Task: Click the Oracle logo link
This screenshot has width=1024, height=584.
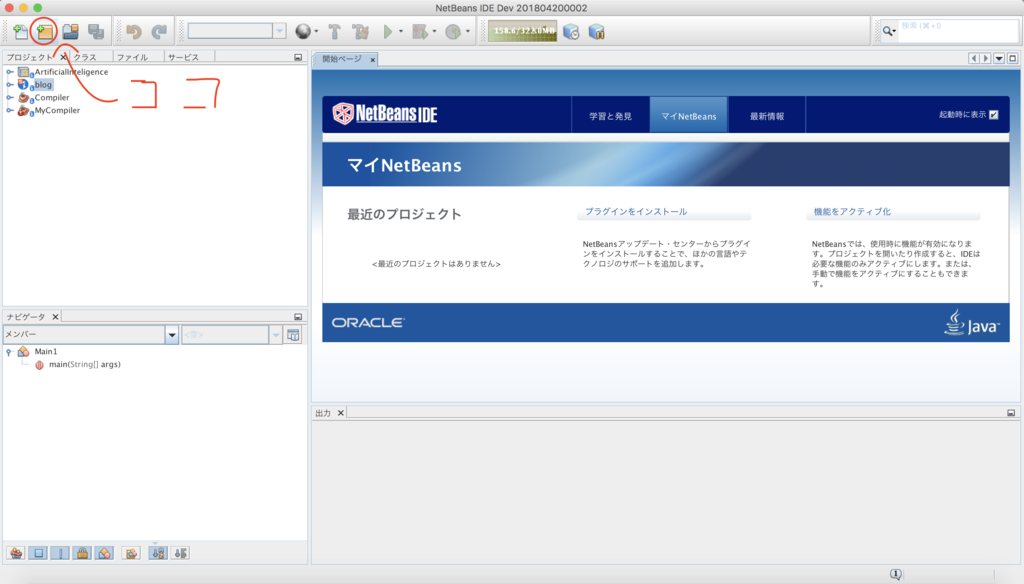Action: 368,323
